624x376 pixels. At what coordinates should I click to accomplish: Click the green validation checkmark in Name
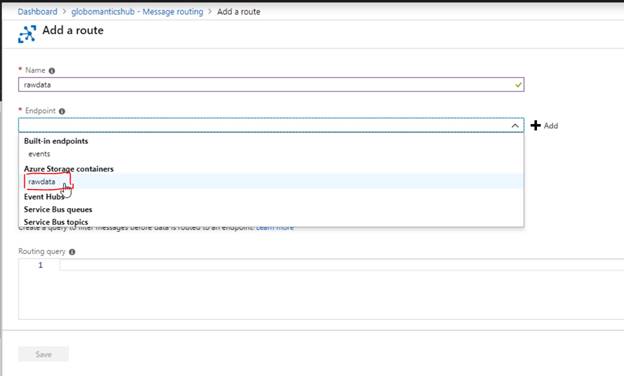[518, 85]
